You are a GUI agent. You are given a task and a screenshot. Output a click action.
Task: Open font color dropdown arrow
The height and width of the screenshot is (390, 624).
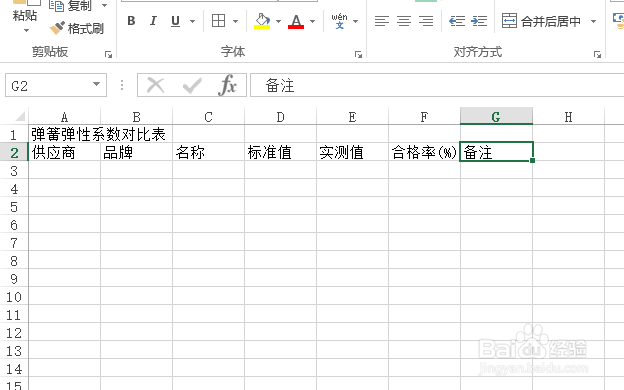[312, 21]
